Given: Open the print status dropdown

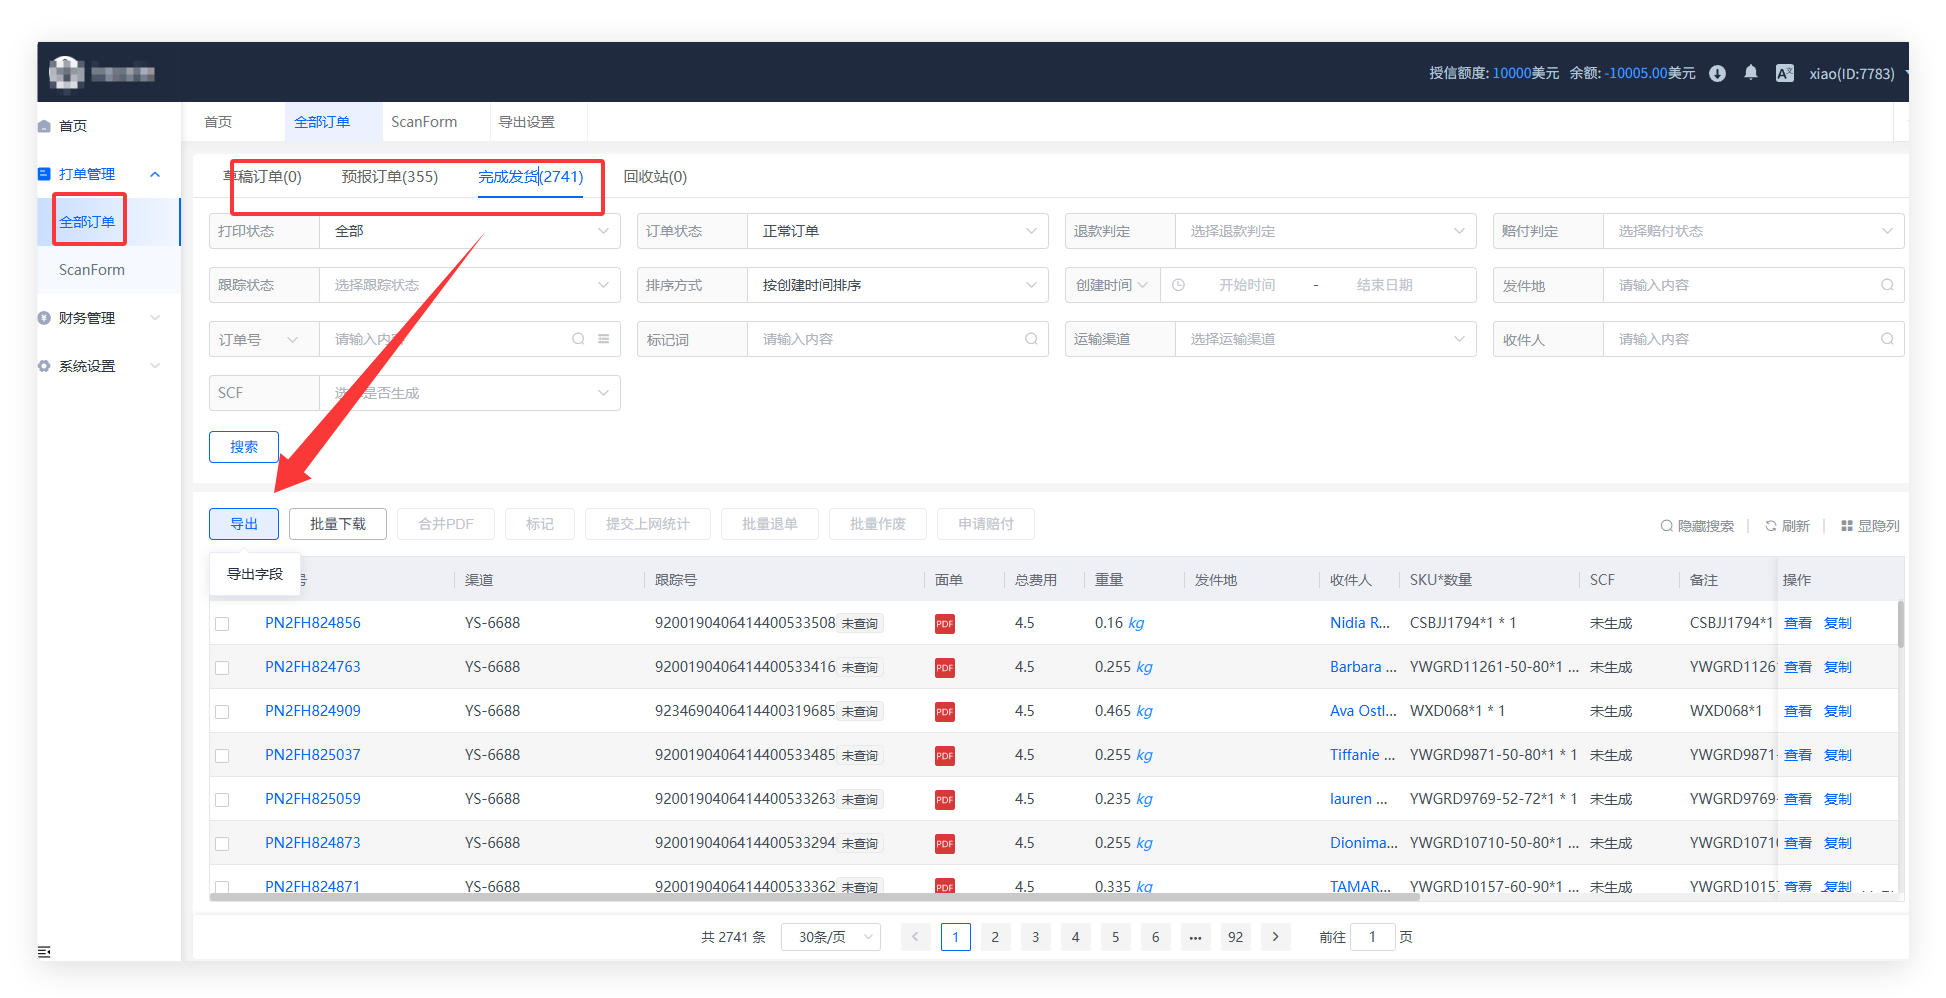Looking at the screenshot, I should click(x=469, y=231).
